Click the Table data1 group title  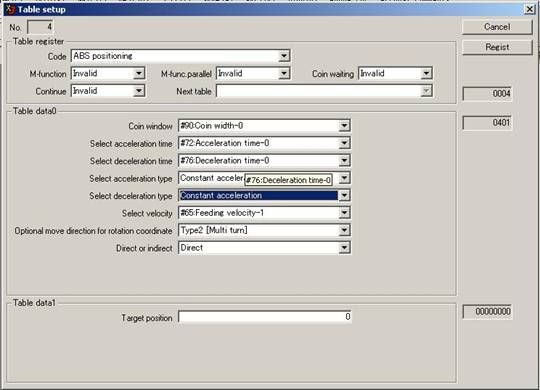coord(34,303)
